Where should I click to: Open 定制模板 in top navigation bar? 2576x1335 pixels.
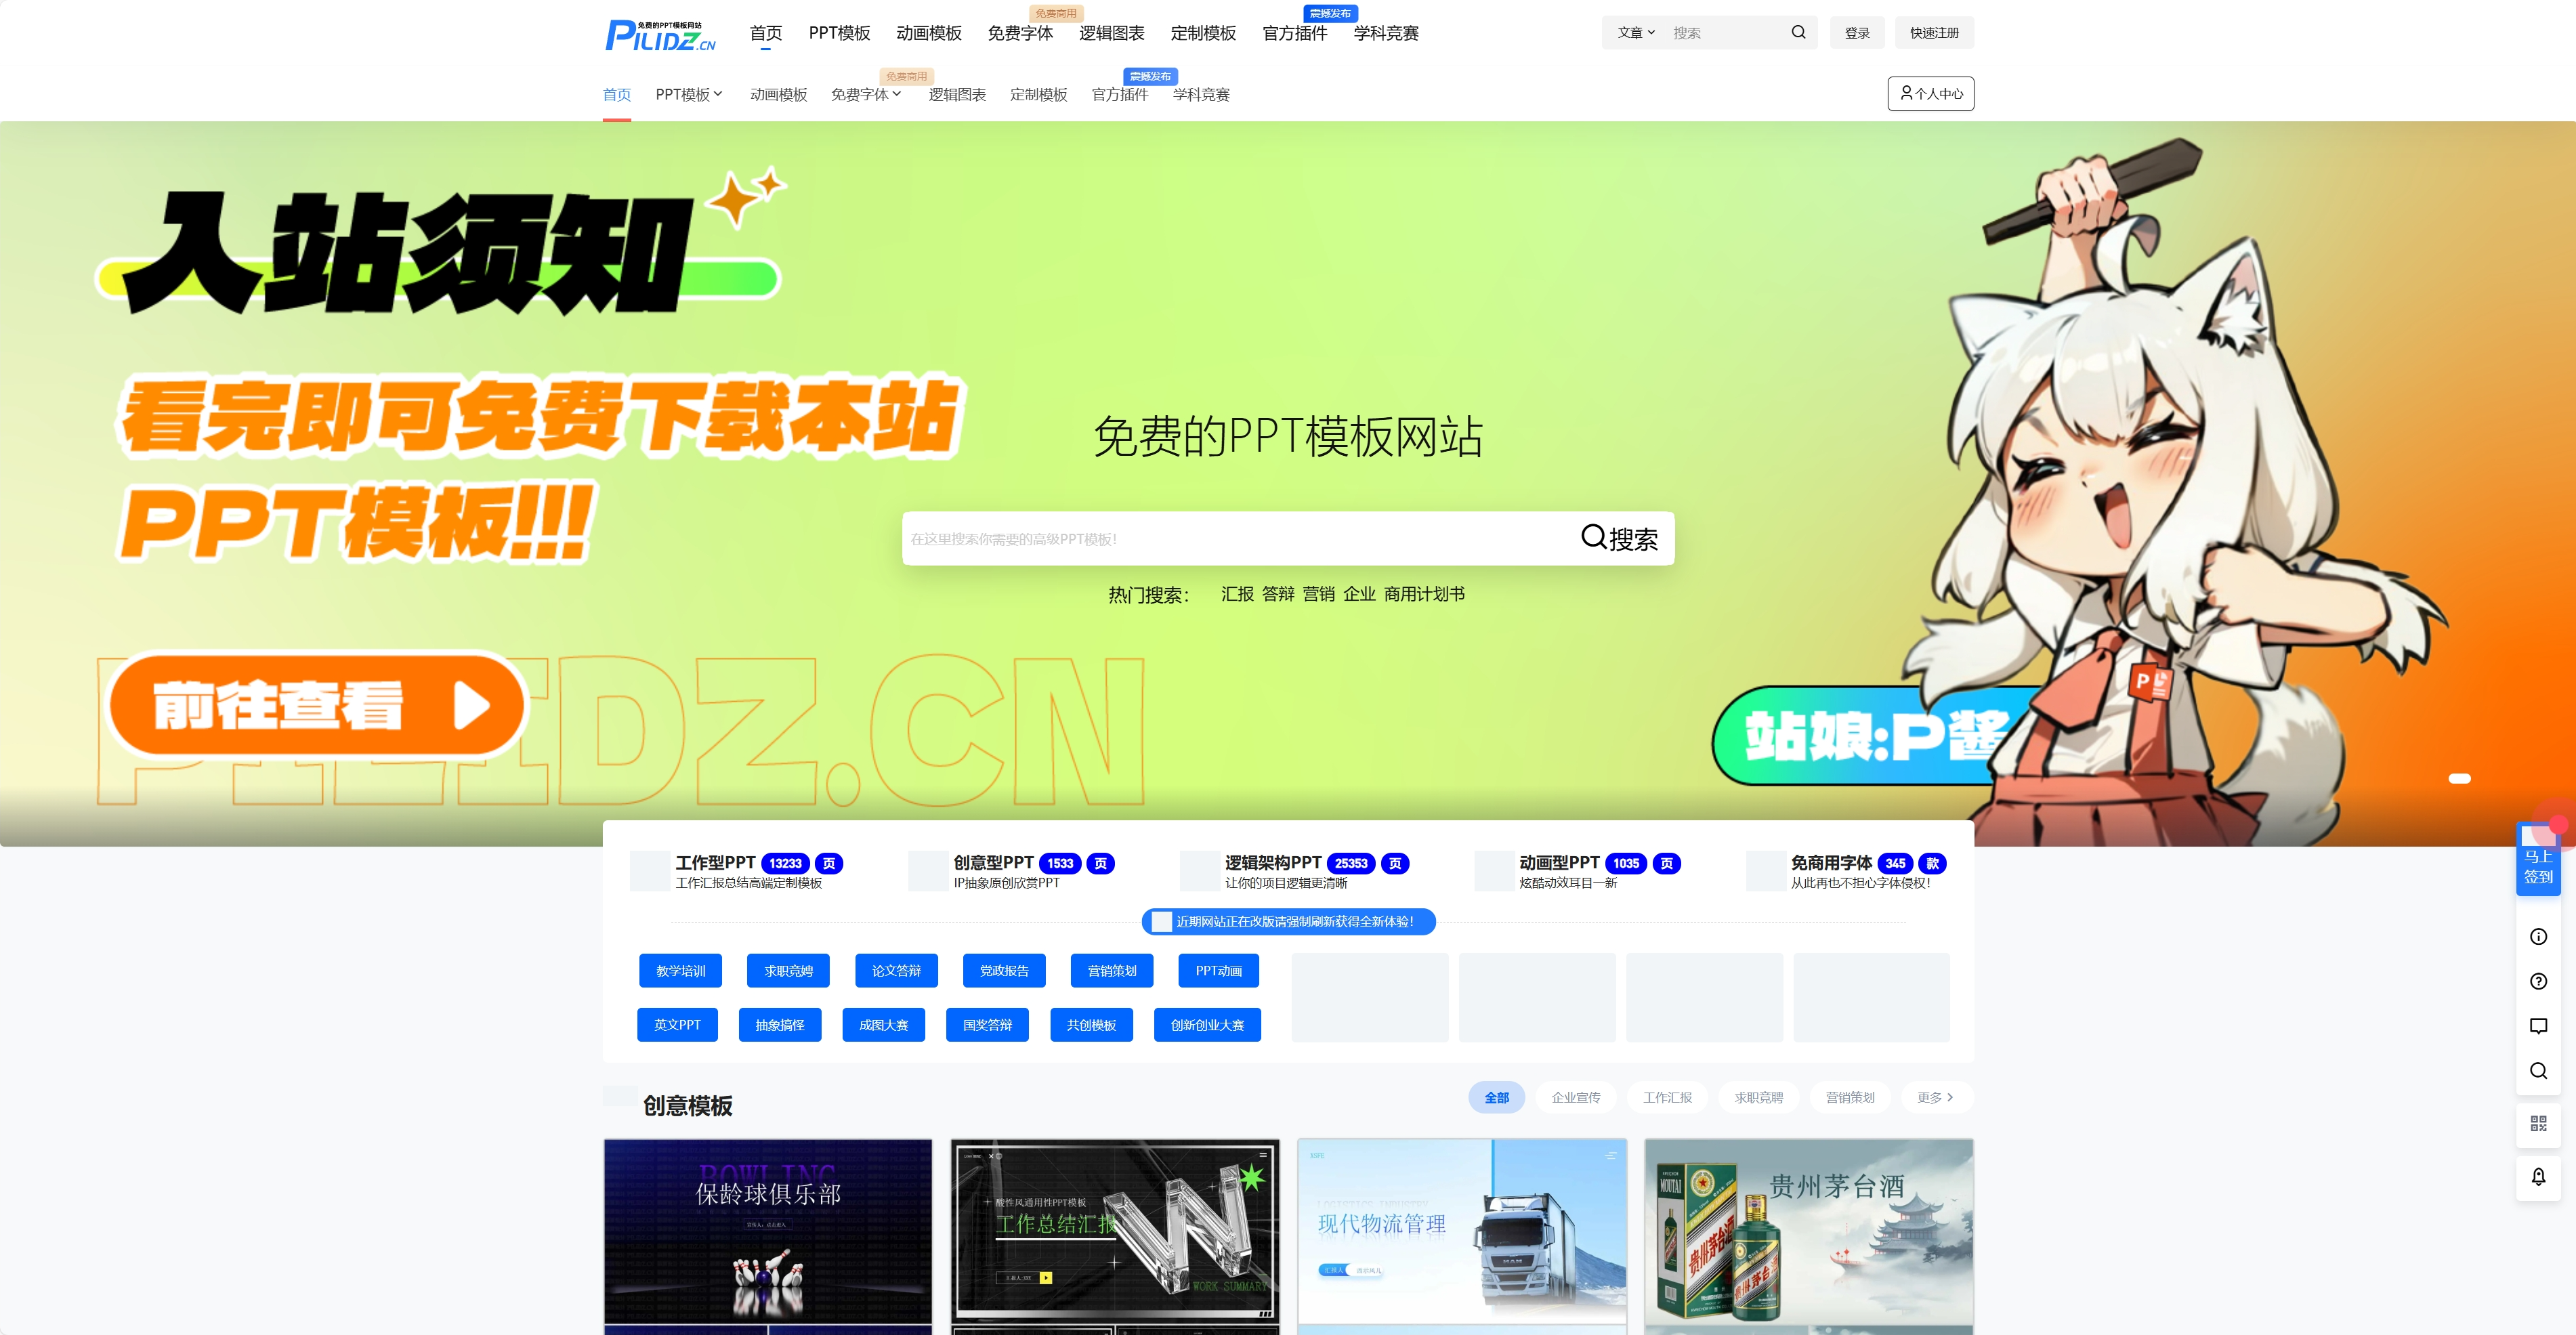[1203, 33]
